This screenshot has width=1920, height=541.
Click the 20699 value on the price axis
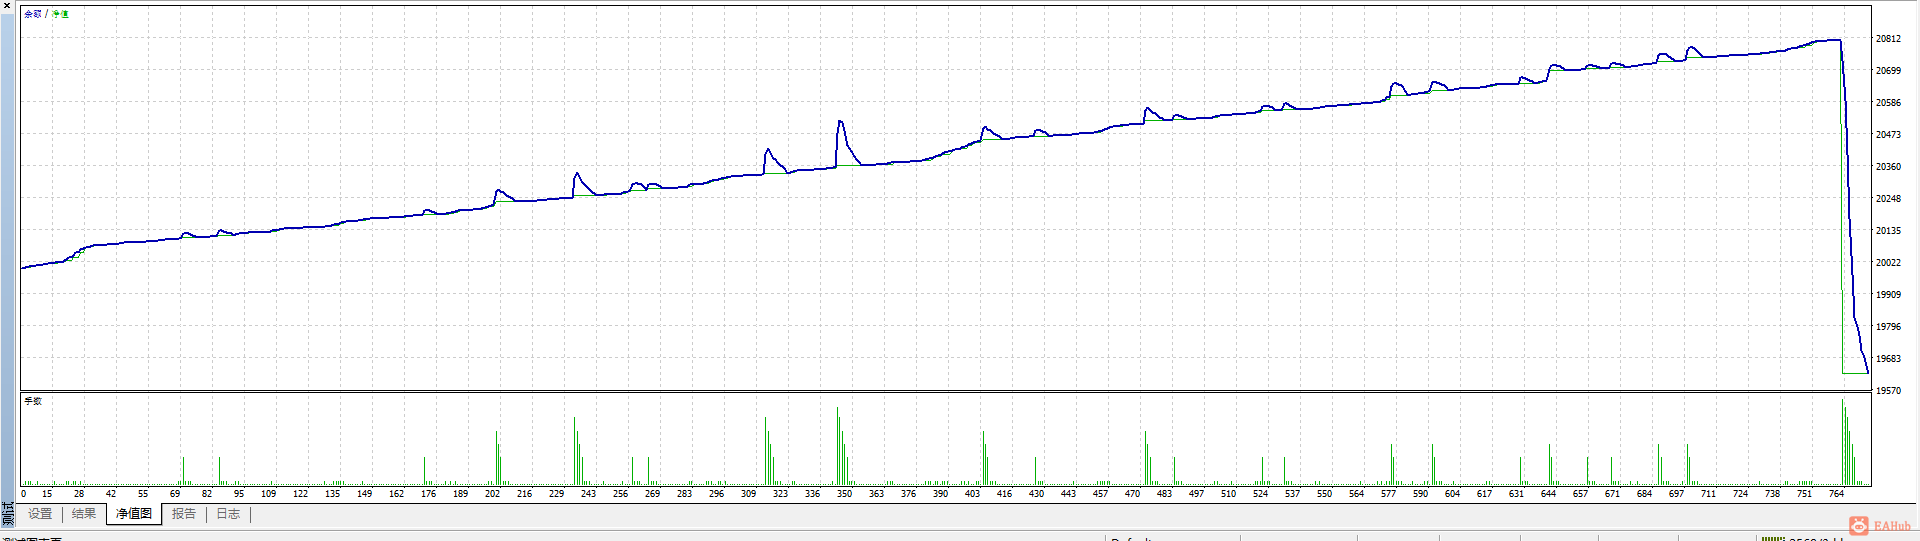1888,71
